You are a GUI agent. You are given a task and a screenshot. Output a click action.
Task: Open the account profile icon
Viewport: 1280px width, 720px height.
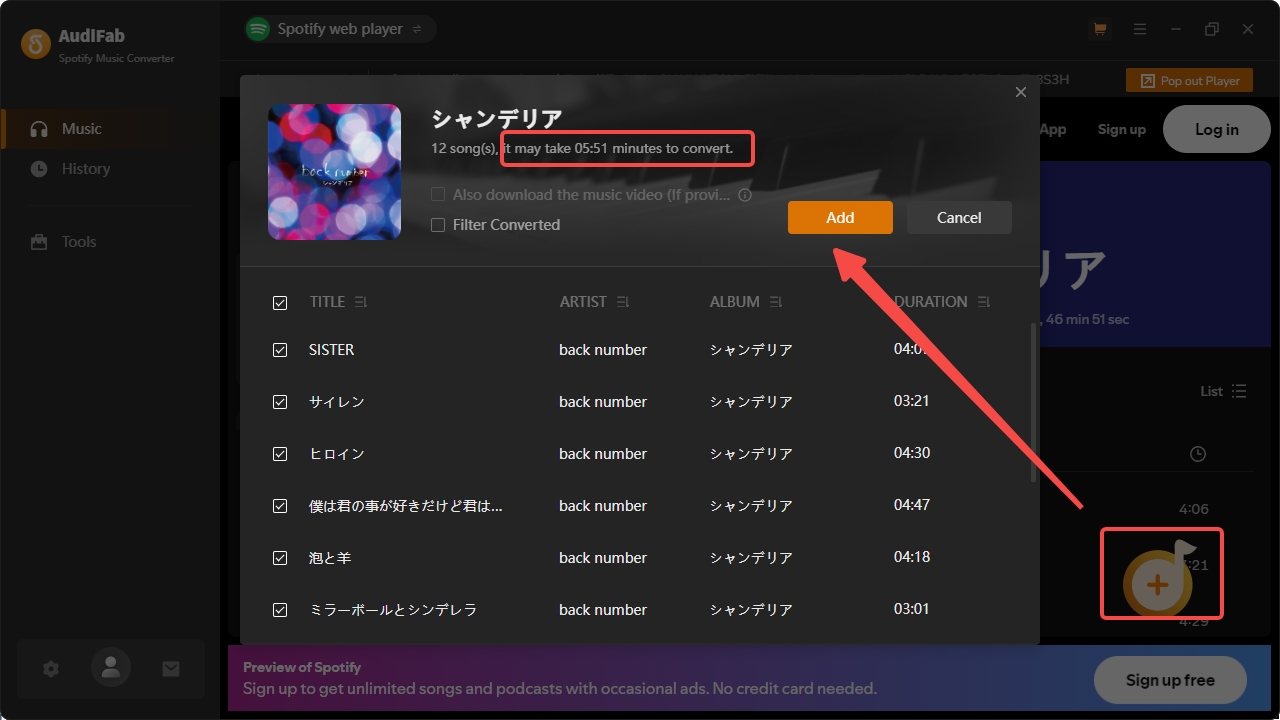(x=110, y=668)
